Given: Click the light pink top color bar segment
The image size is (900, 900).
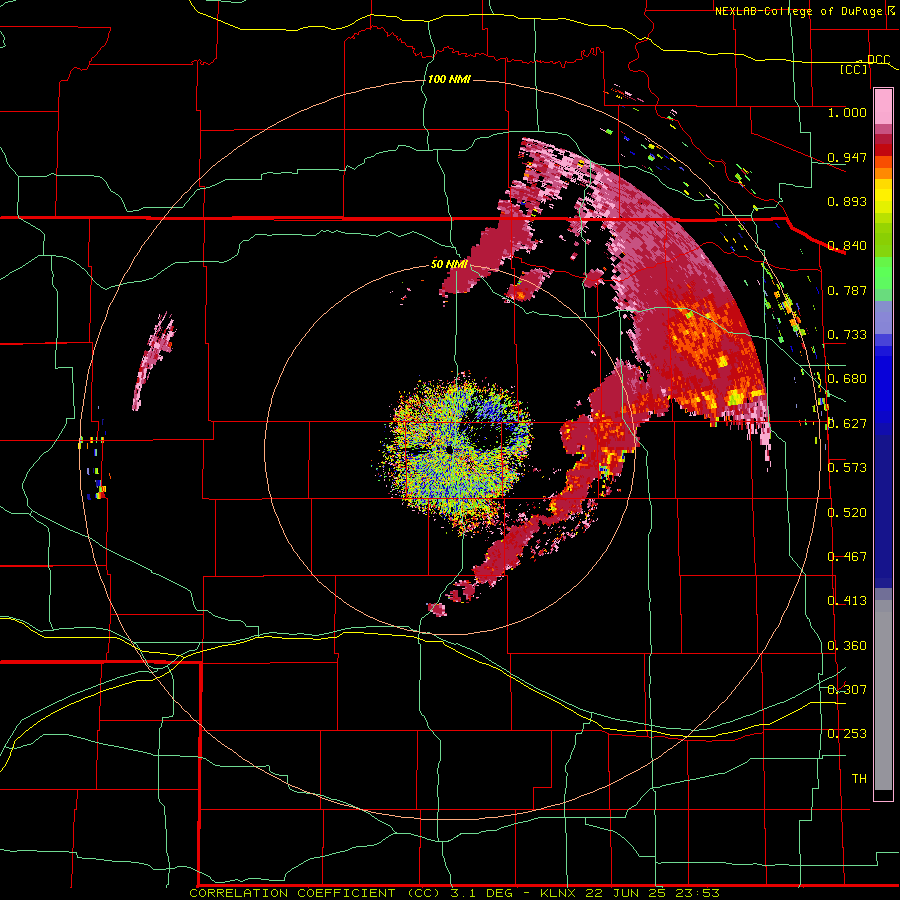Looking at the screenshot, I should tap(883, 107).
